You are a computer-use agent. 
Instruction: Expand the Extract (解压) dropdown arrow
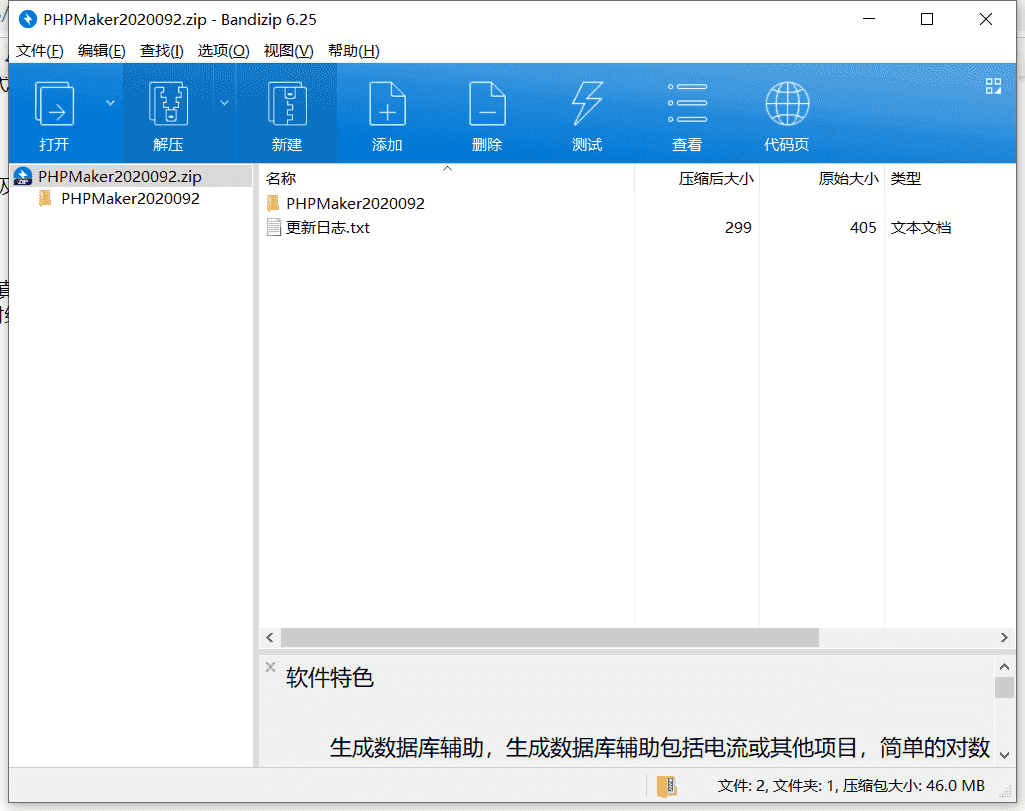click(x=224, y=103)
